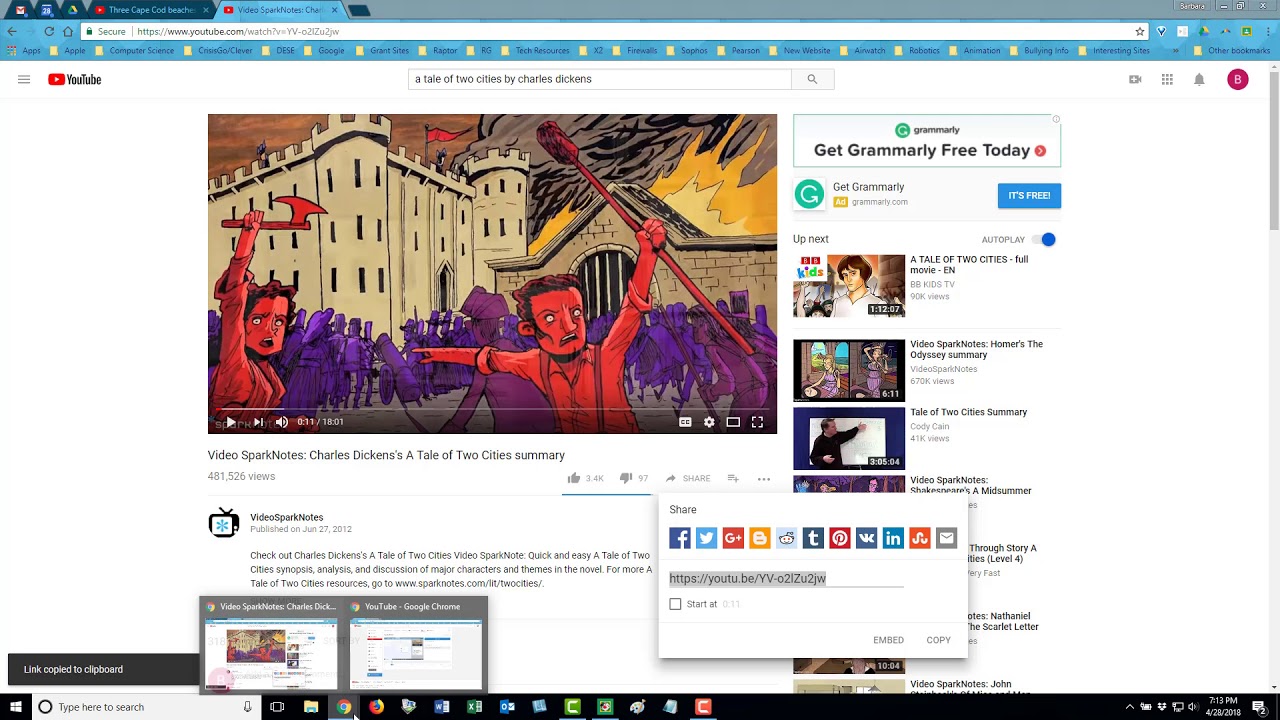1280x720 pixels.
Task: Open Firefox from the taskbar
Action: (376, 707)
